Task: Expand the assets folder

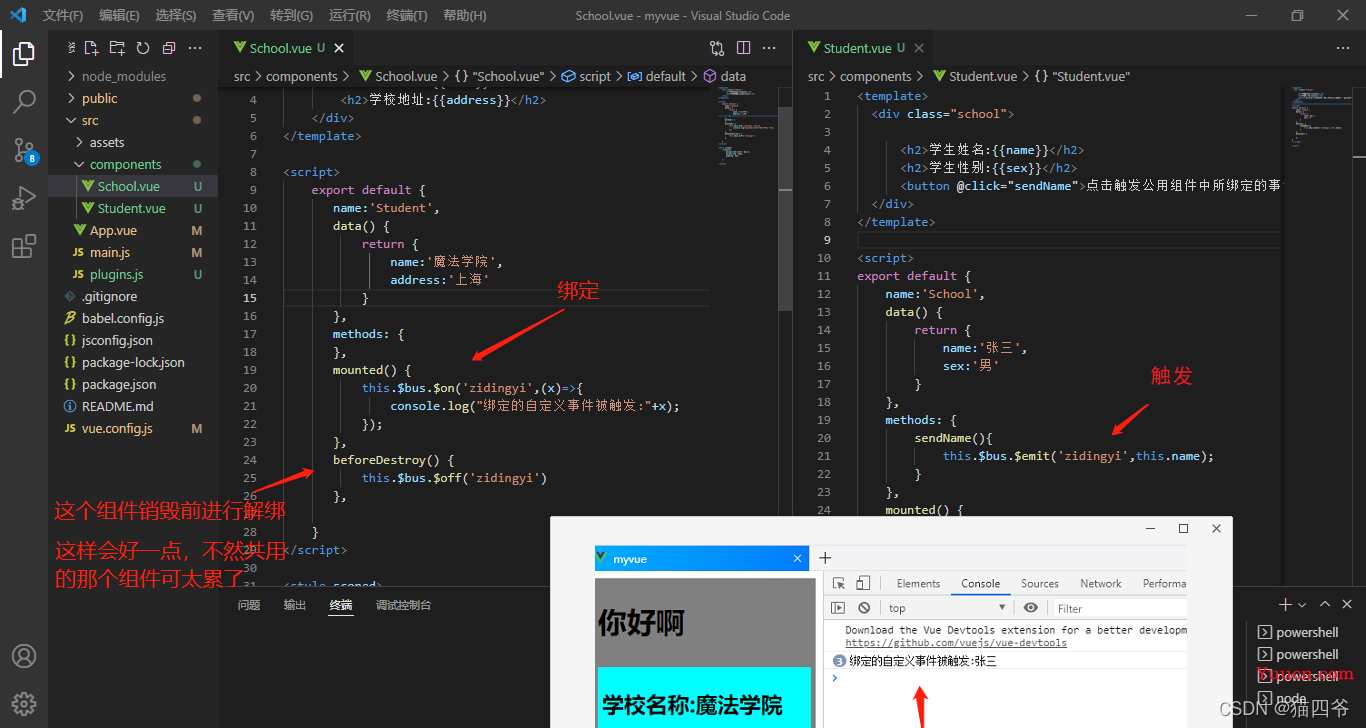Action: 107,142
